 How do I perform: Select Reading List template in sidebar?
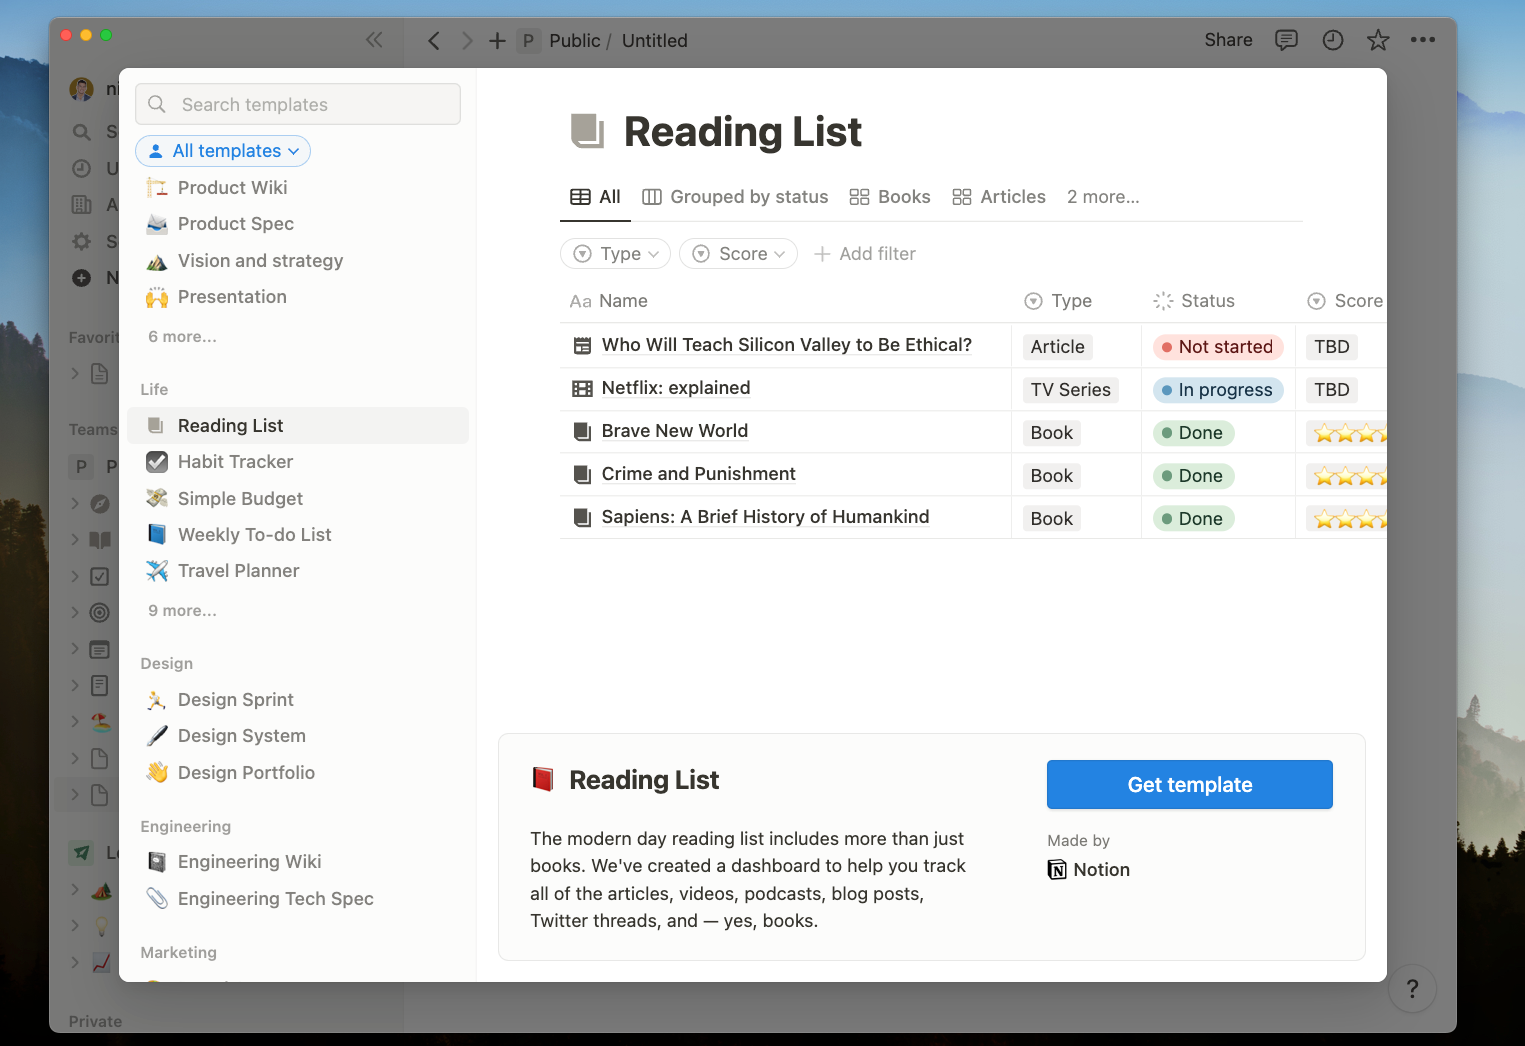click(x=298, y=426)
